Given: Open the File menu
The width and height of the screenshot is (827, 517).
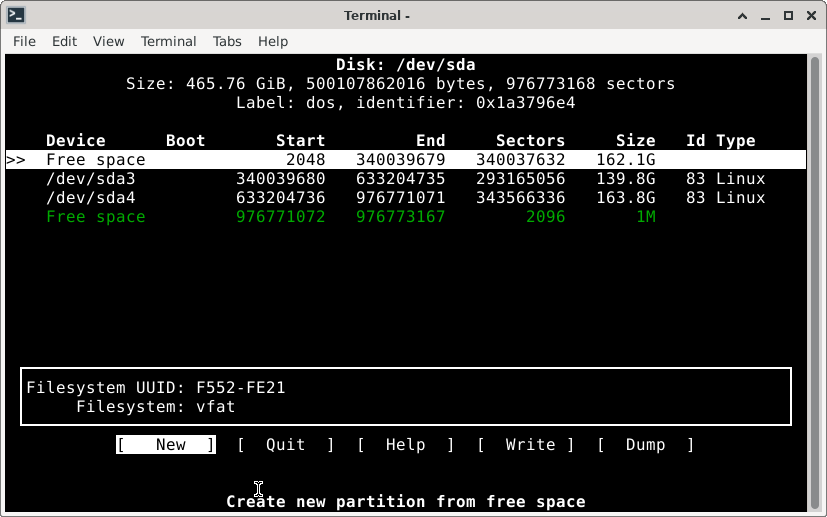Looking at the screenshot, I should click(x=24, y=41).
